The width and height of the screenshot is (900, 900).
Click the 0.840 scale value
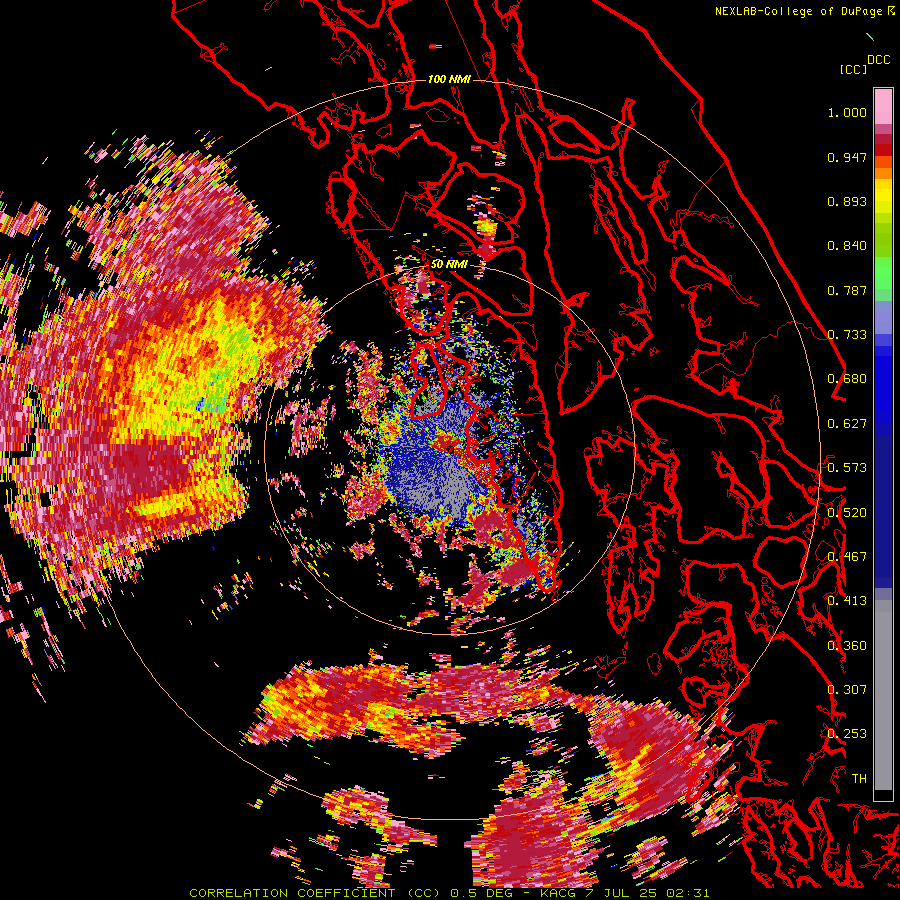click(x=847, y=246)
